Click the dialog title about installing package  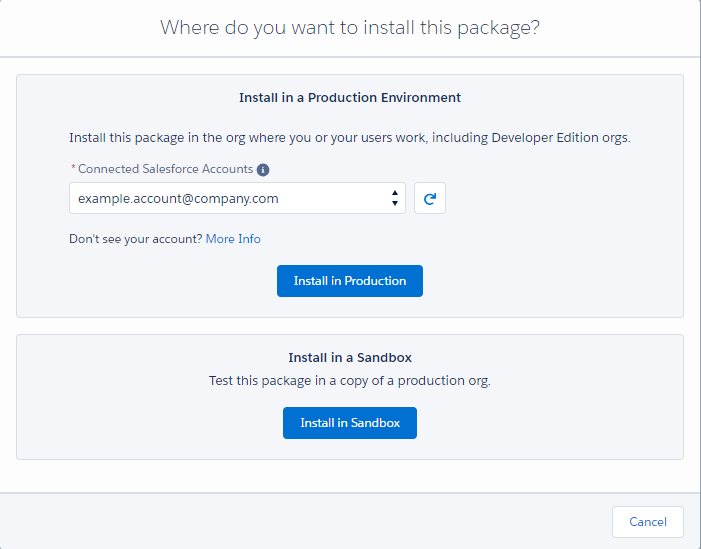pyautogui.click(x=350, y=28)
